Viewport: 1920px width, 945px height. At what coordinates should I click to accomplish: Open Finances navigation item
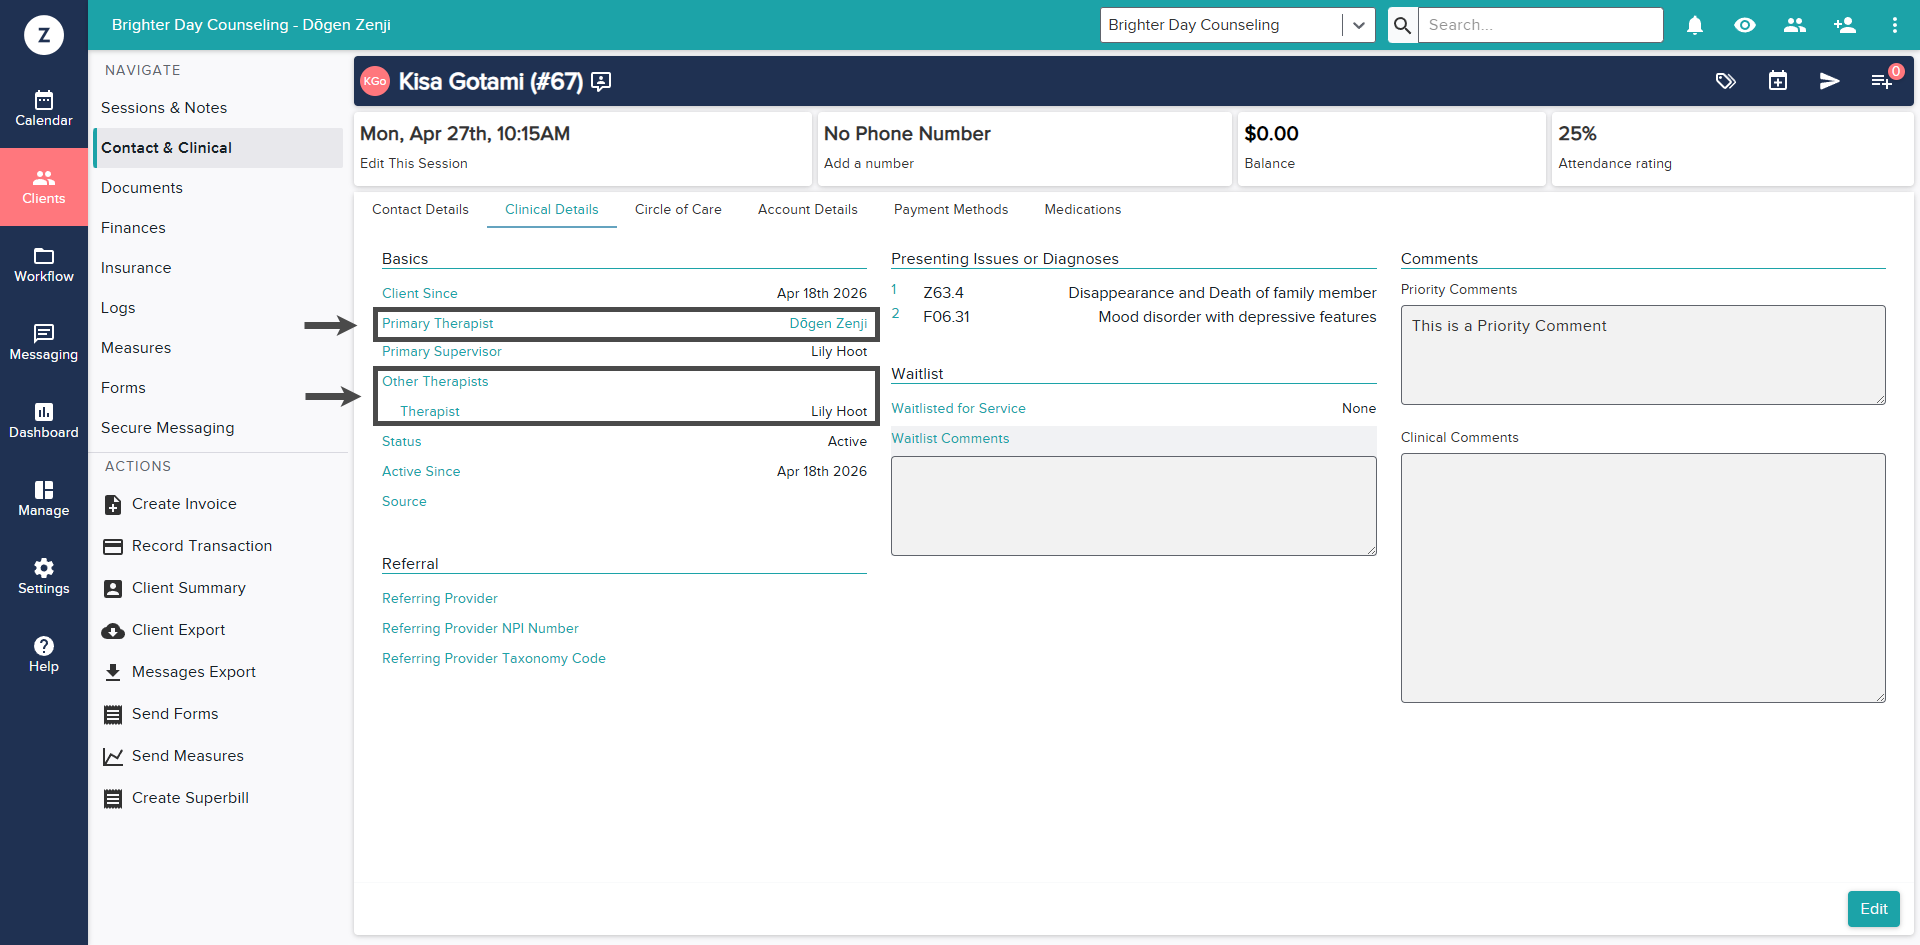coord(133,228)
